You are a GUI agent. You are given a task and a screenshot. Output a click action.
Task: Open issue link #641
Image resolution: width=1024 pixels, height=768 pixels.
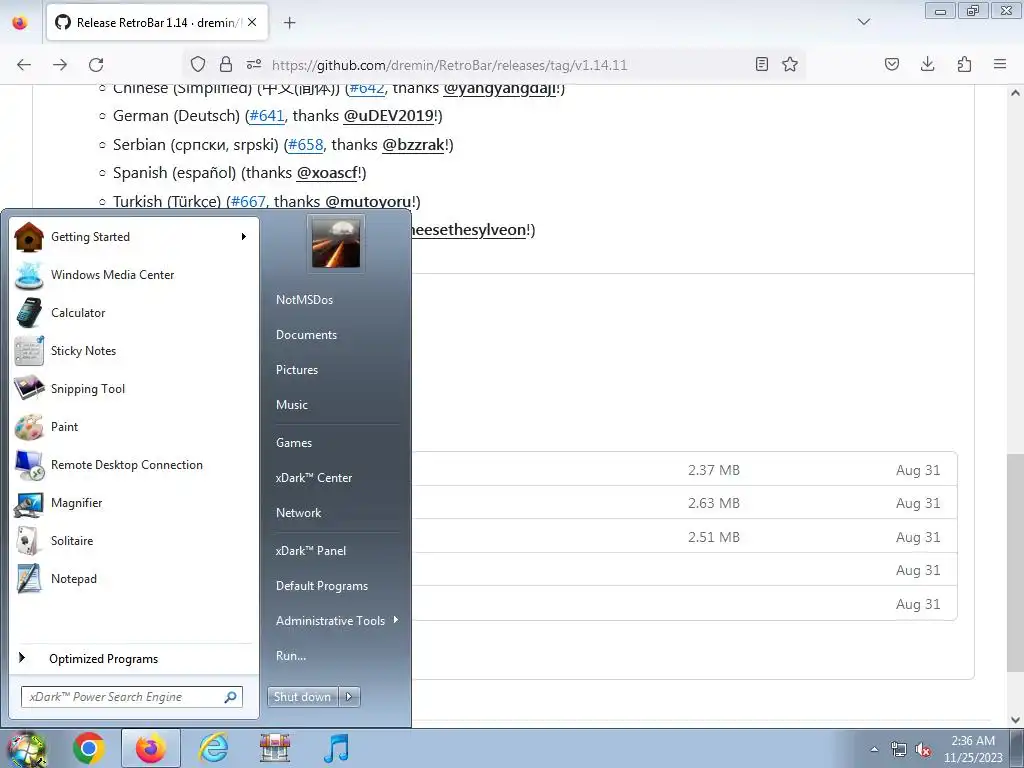tap(267, 116)
